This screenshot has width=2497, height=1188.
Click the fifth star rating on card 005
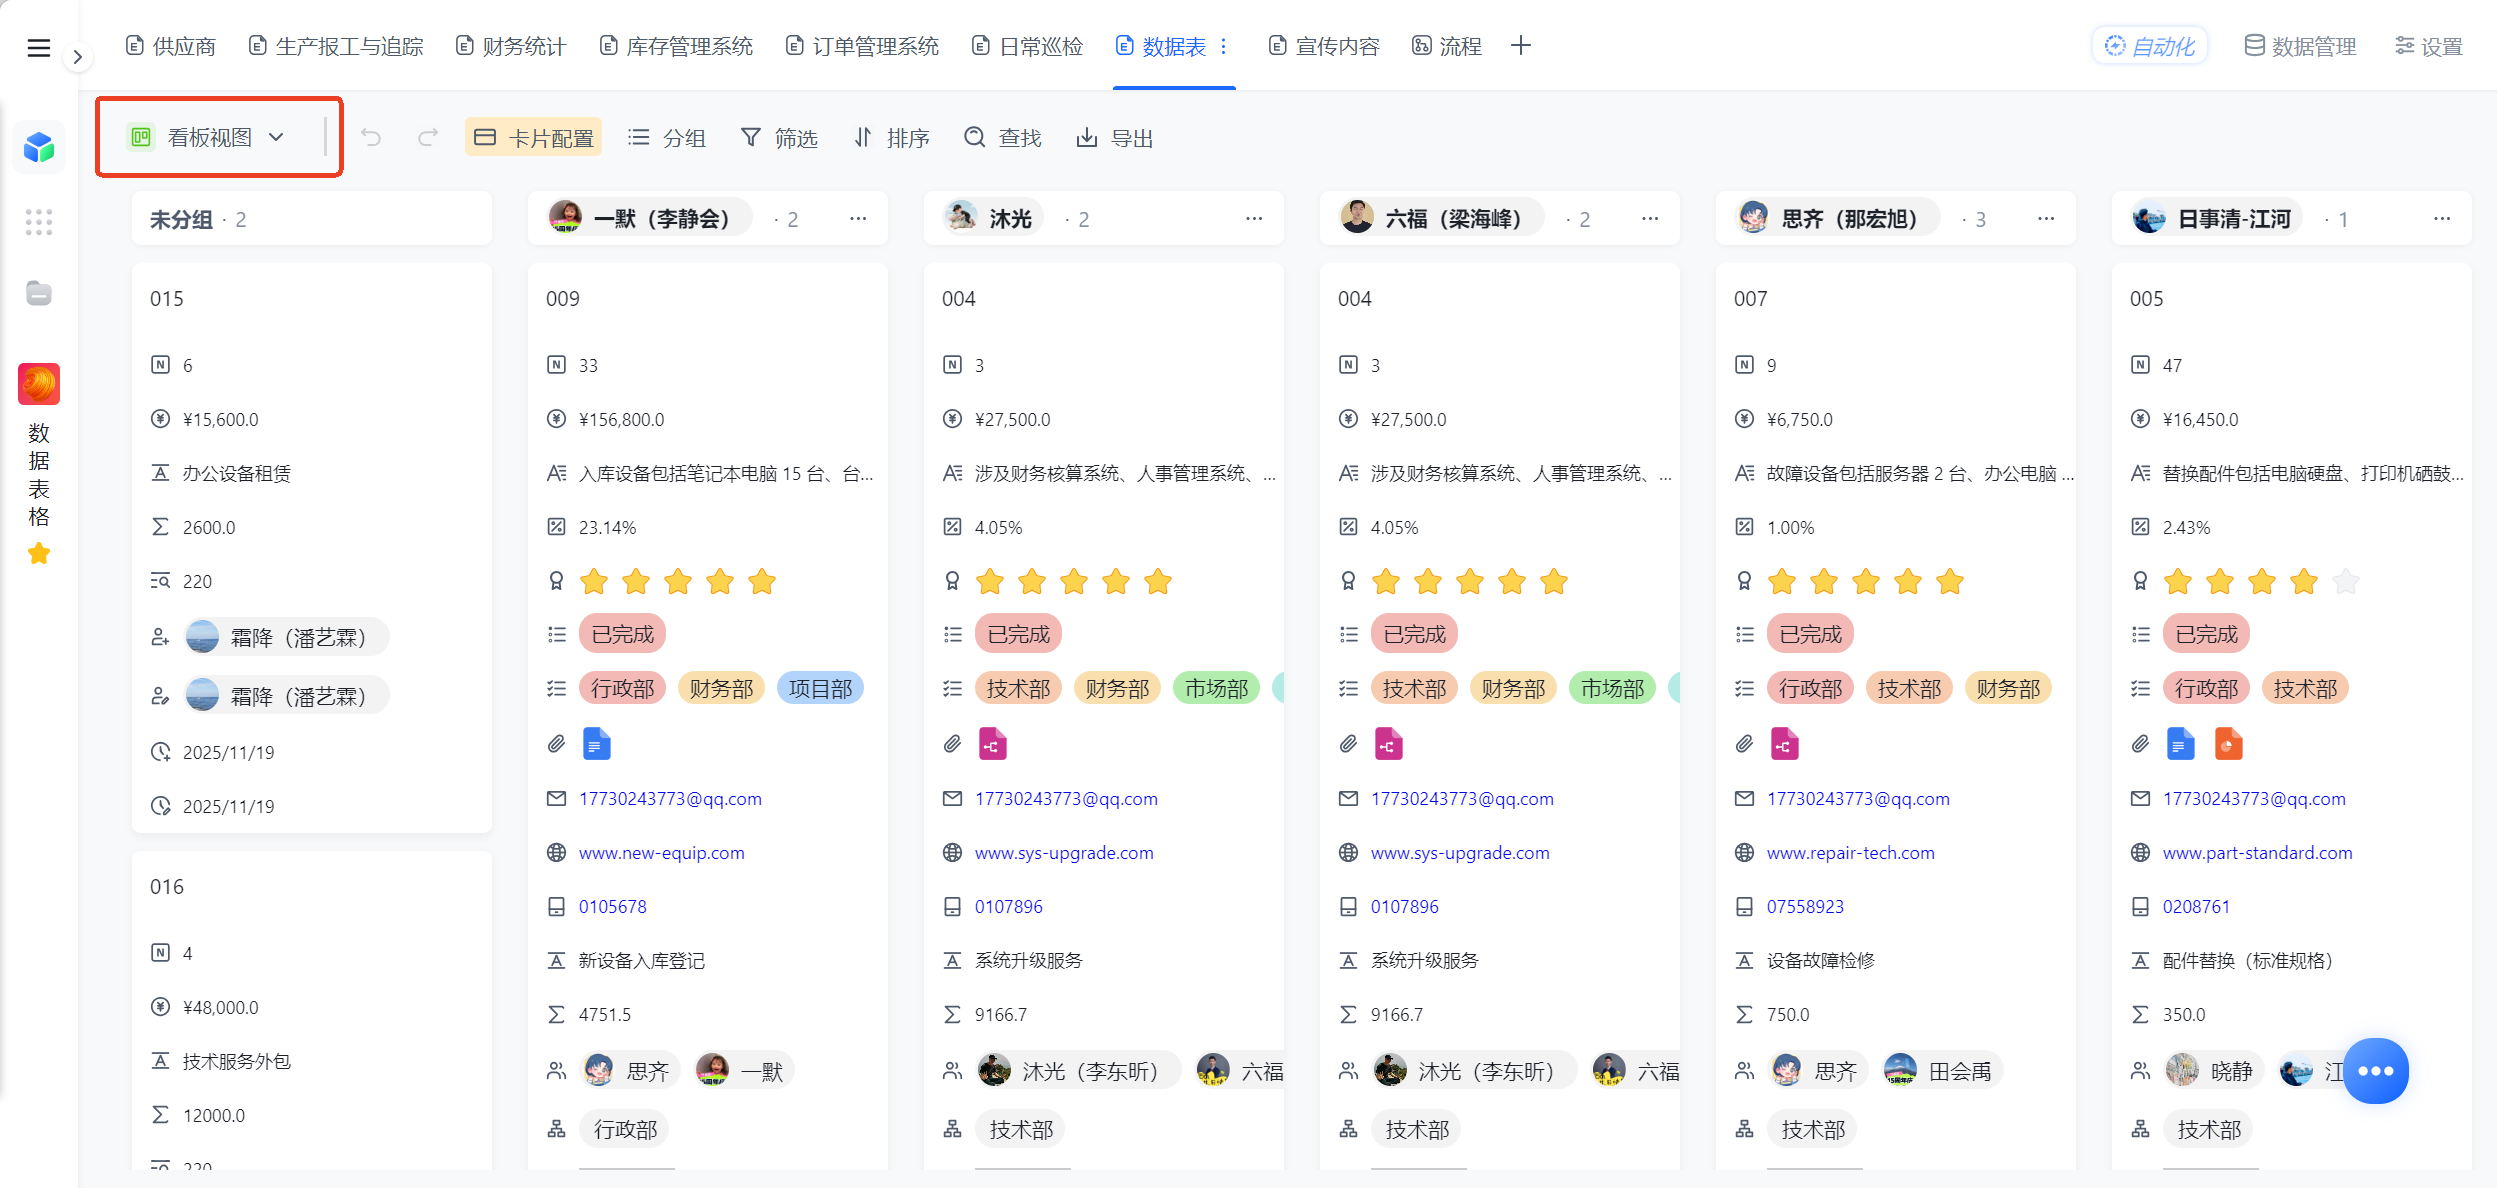tap(2346, 581)
